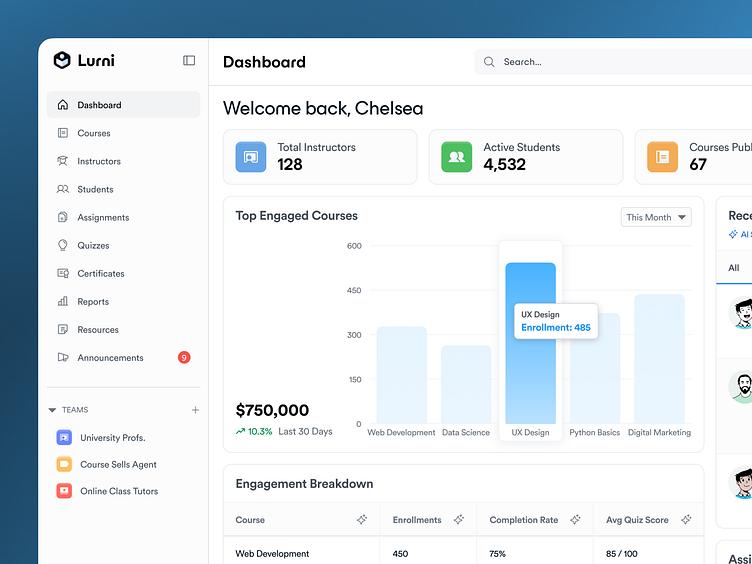This screenshot has width=752, height=564.
Task: Add a new team with plus icon
Action: (195, 410)
